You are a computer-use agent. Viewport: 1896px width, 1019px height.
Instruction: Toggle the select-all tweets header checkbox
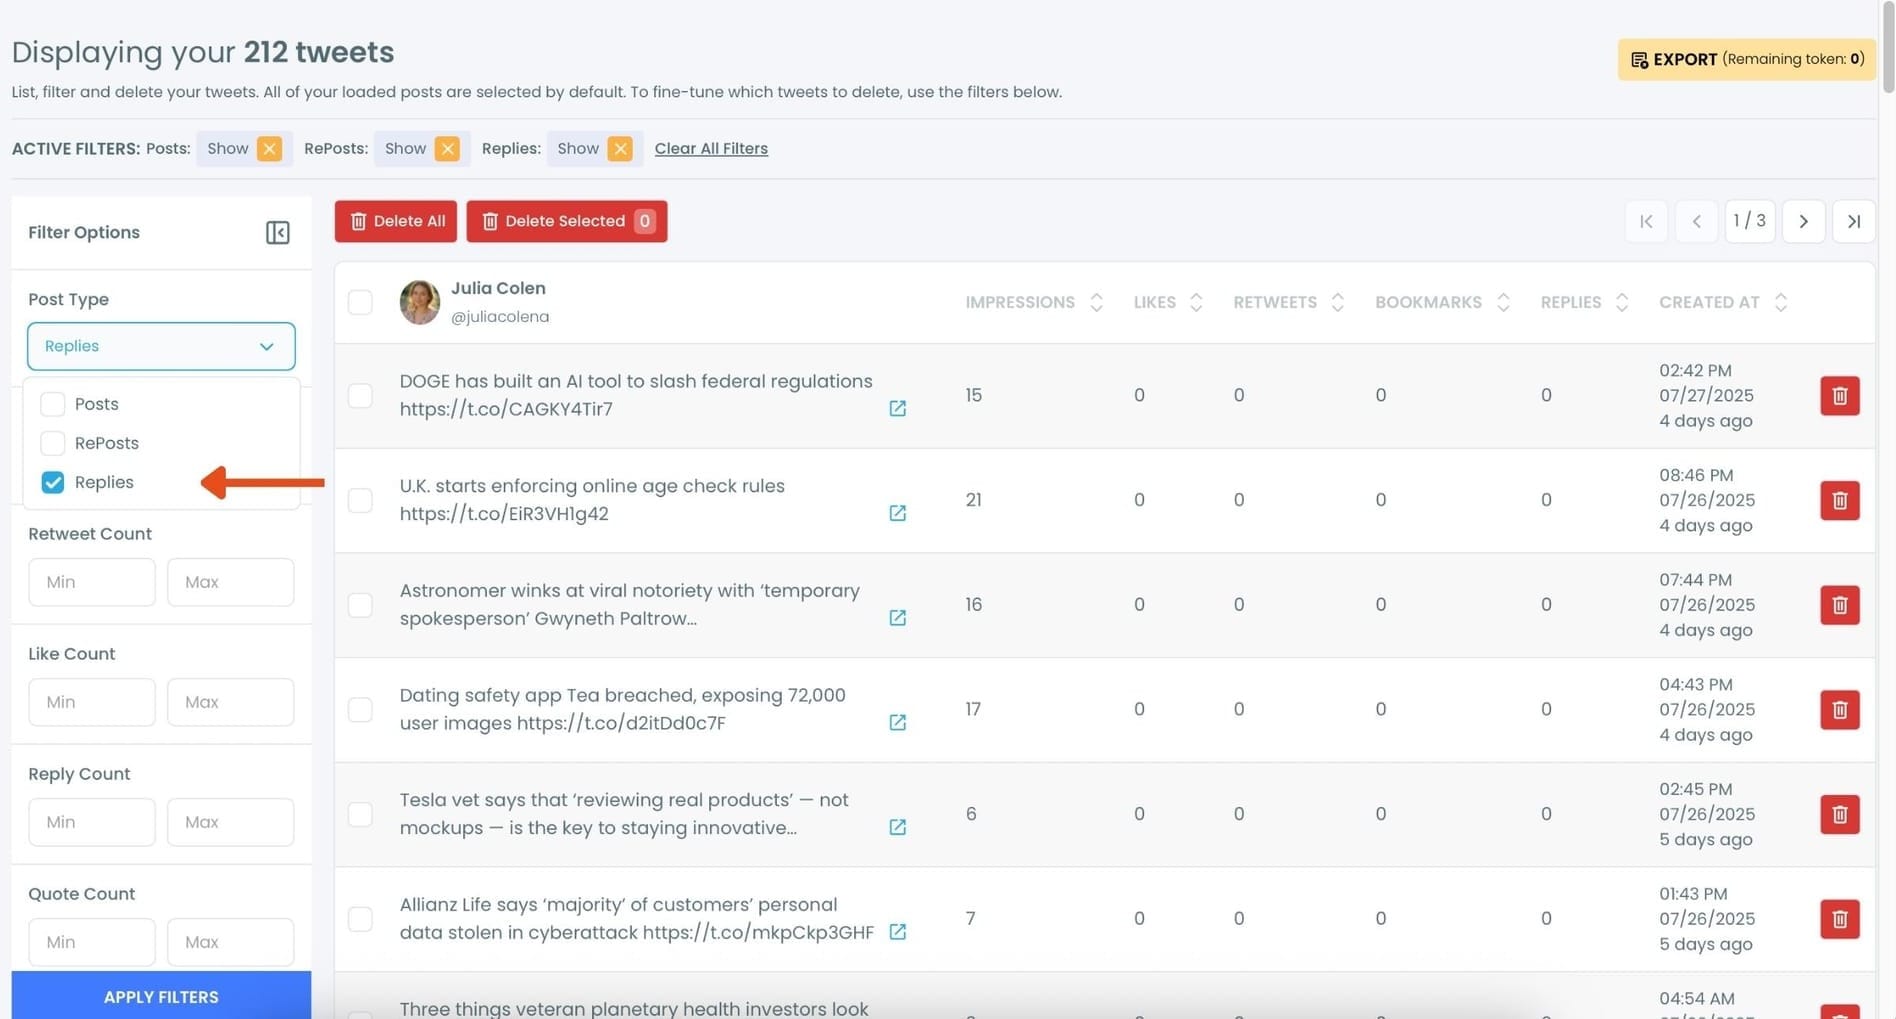pos(360,302)
